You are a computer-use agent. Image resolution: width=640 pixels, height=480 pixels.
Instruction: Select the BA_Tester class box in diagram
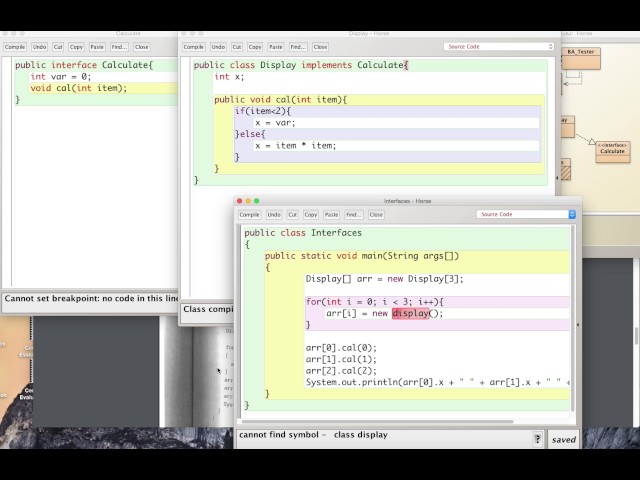coord(580,58)
